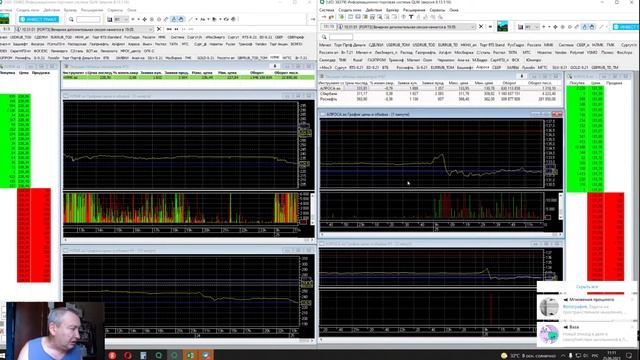Click the weather widget in taskbar
The height and width of the screenshot is (360, 640).
pos(530,356)
